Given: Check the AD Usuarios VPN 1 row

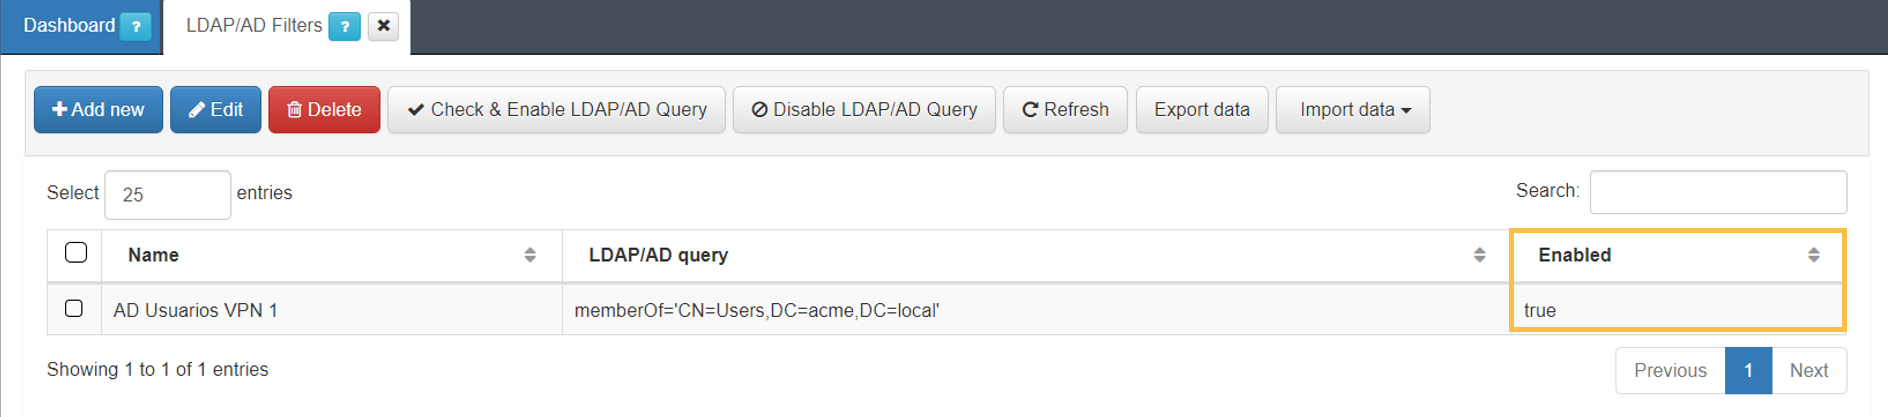Looking at the screenshot, I should 74,308.
